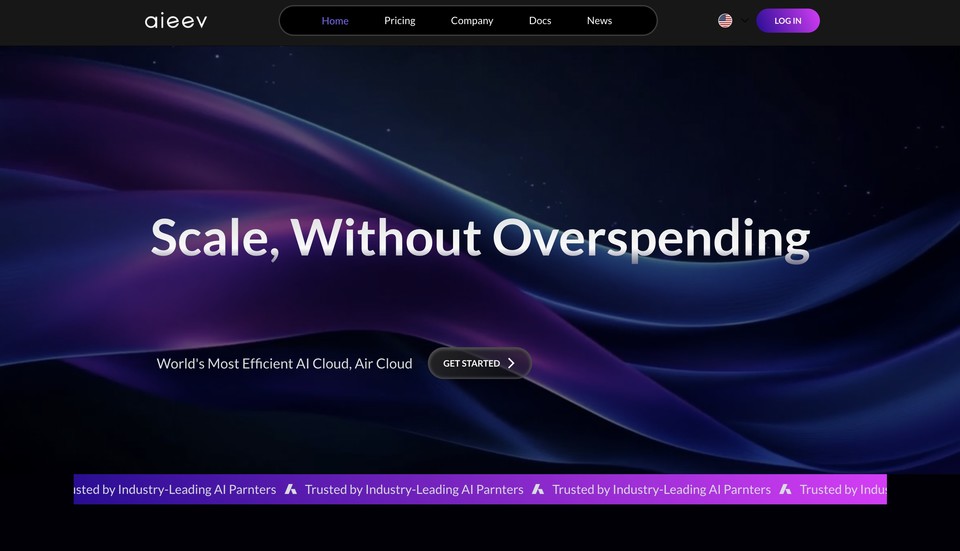This screenshot has width=960, height=551.
Task: Open the Company menu item
Action: [472, 21]
